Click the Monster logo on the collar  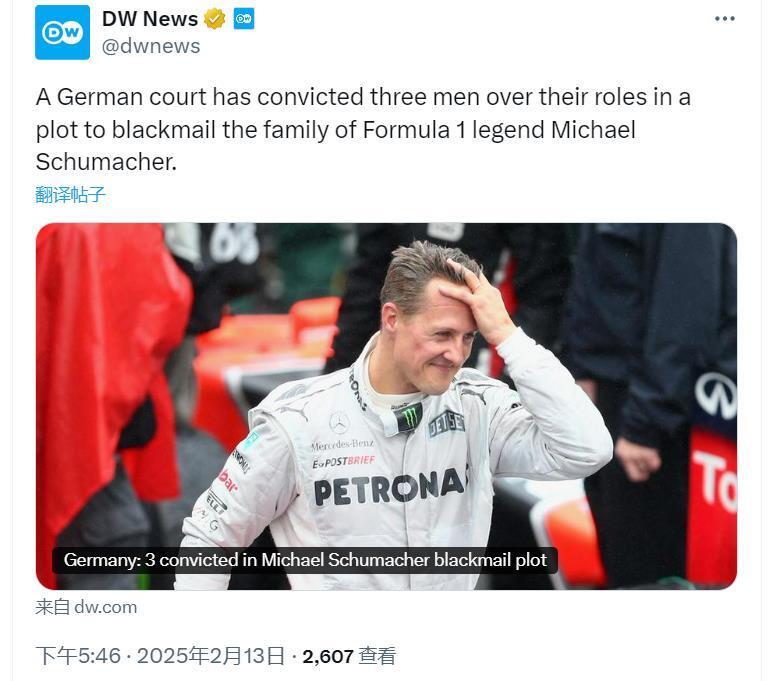click(408, 417)
